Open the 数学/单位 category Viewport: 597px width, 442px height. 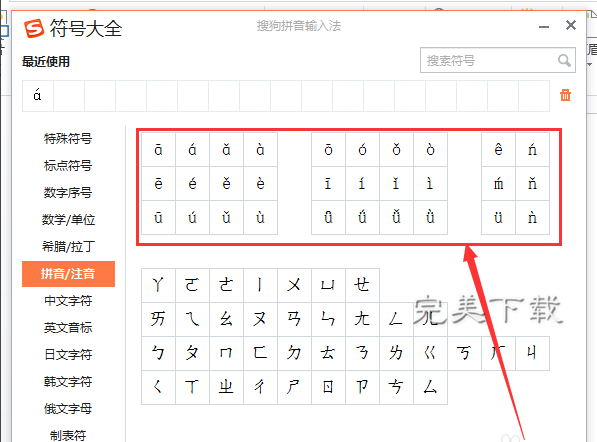(68, 220)
